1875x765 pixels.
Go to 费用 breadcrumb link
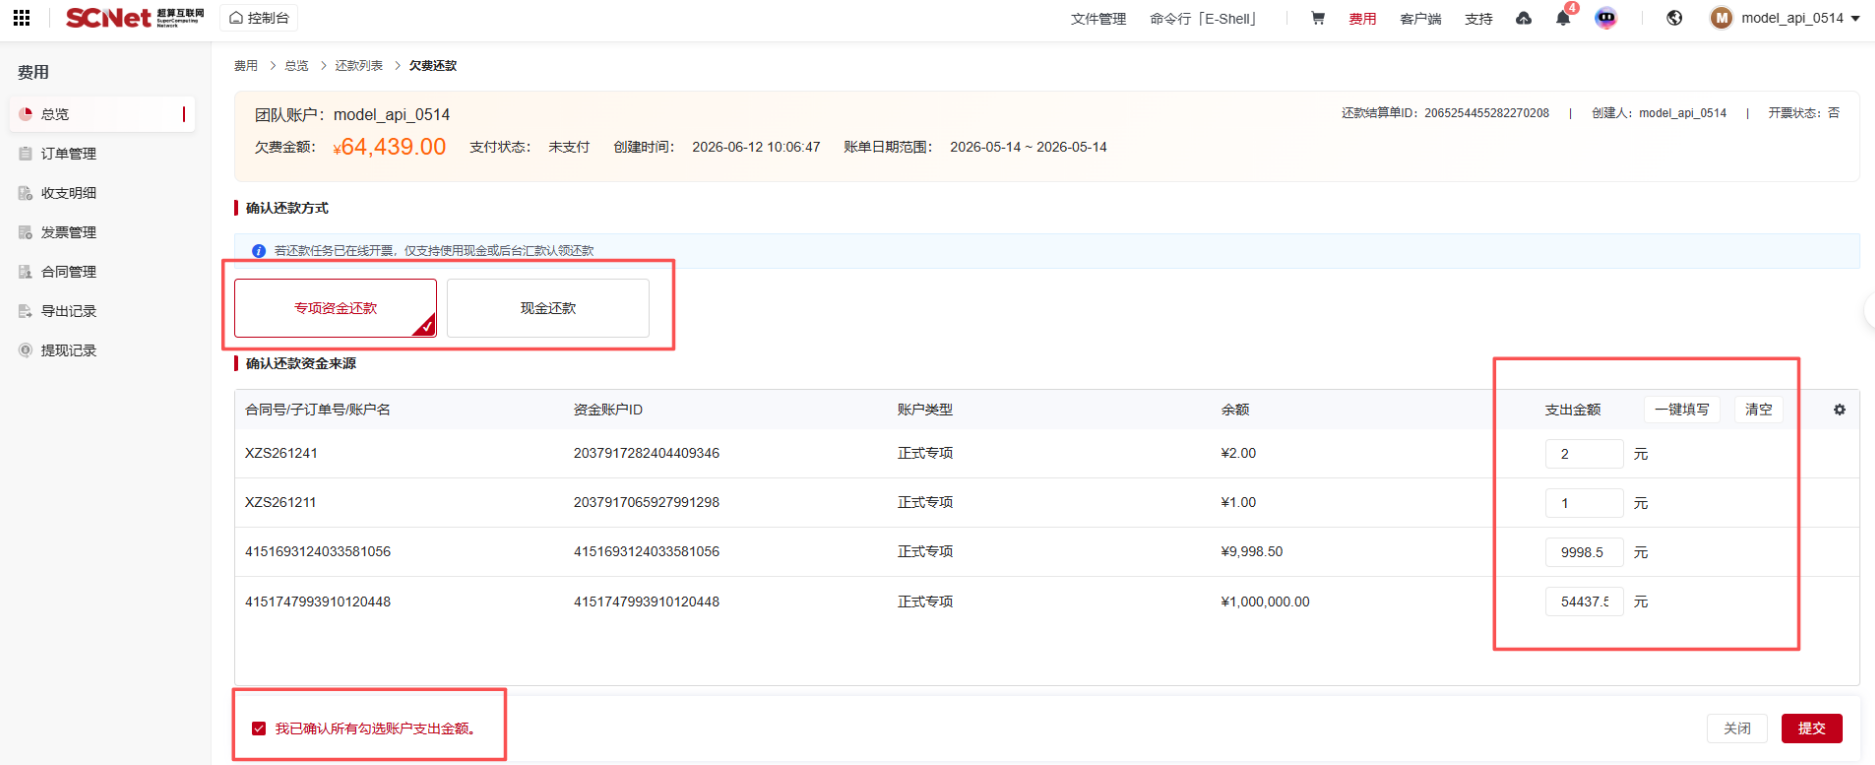tap(246, 66)
